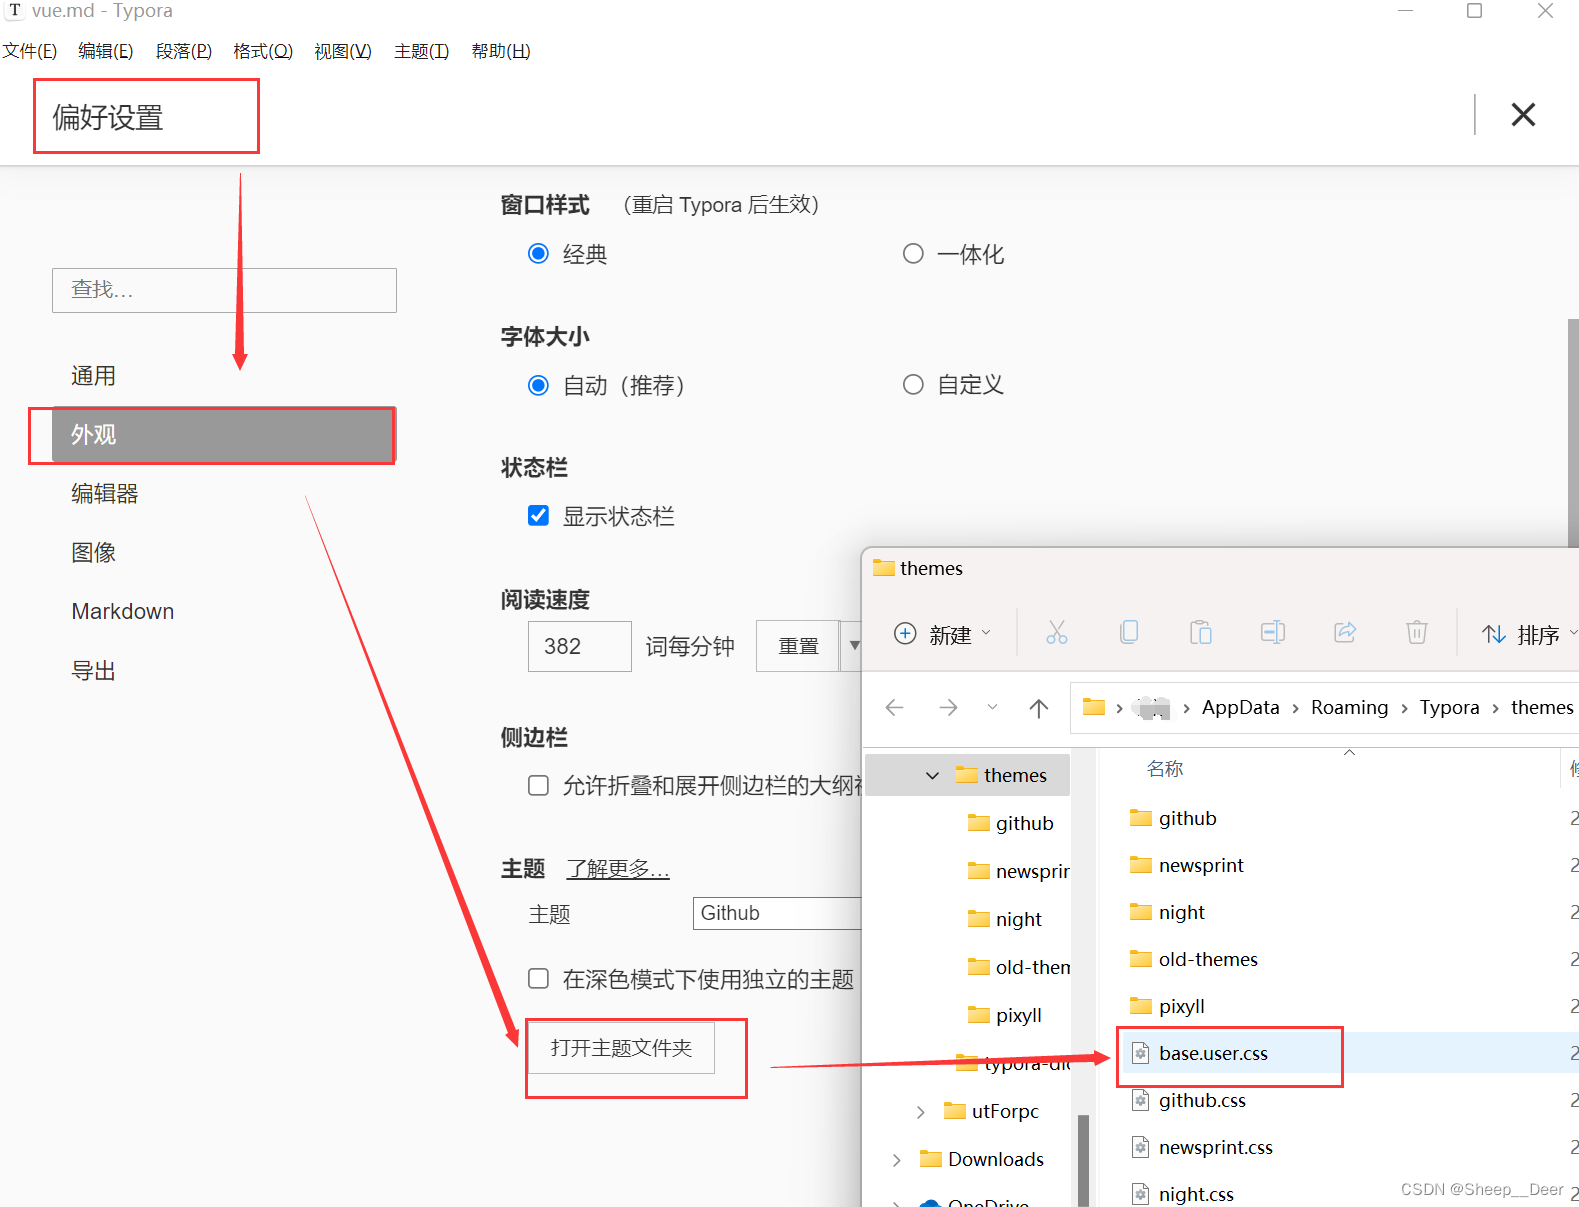Click the old-themes folder icon in file list

pyautogui.click(x=1141, y=959)
